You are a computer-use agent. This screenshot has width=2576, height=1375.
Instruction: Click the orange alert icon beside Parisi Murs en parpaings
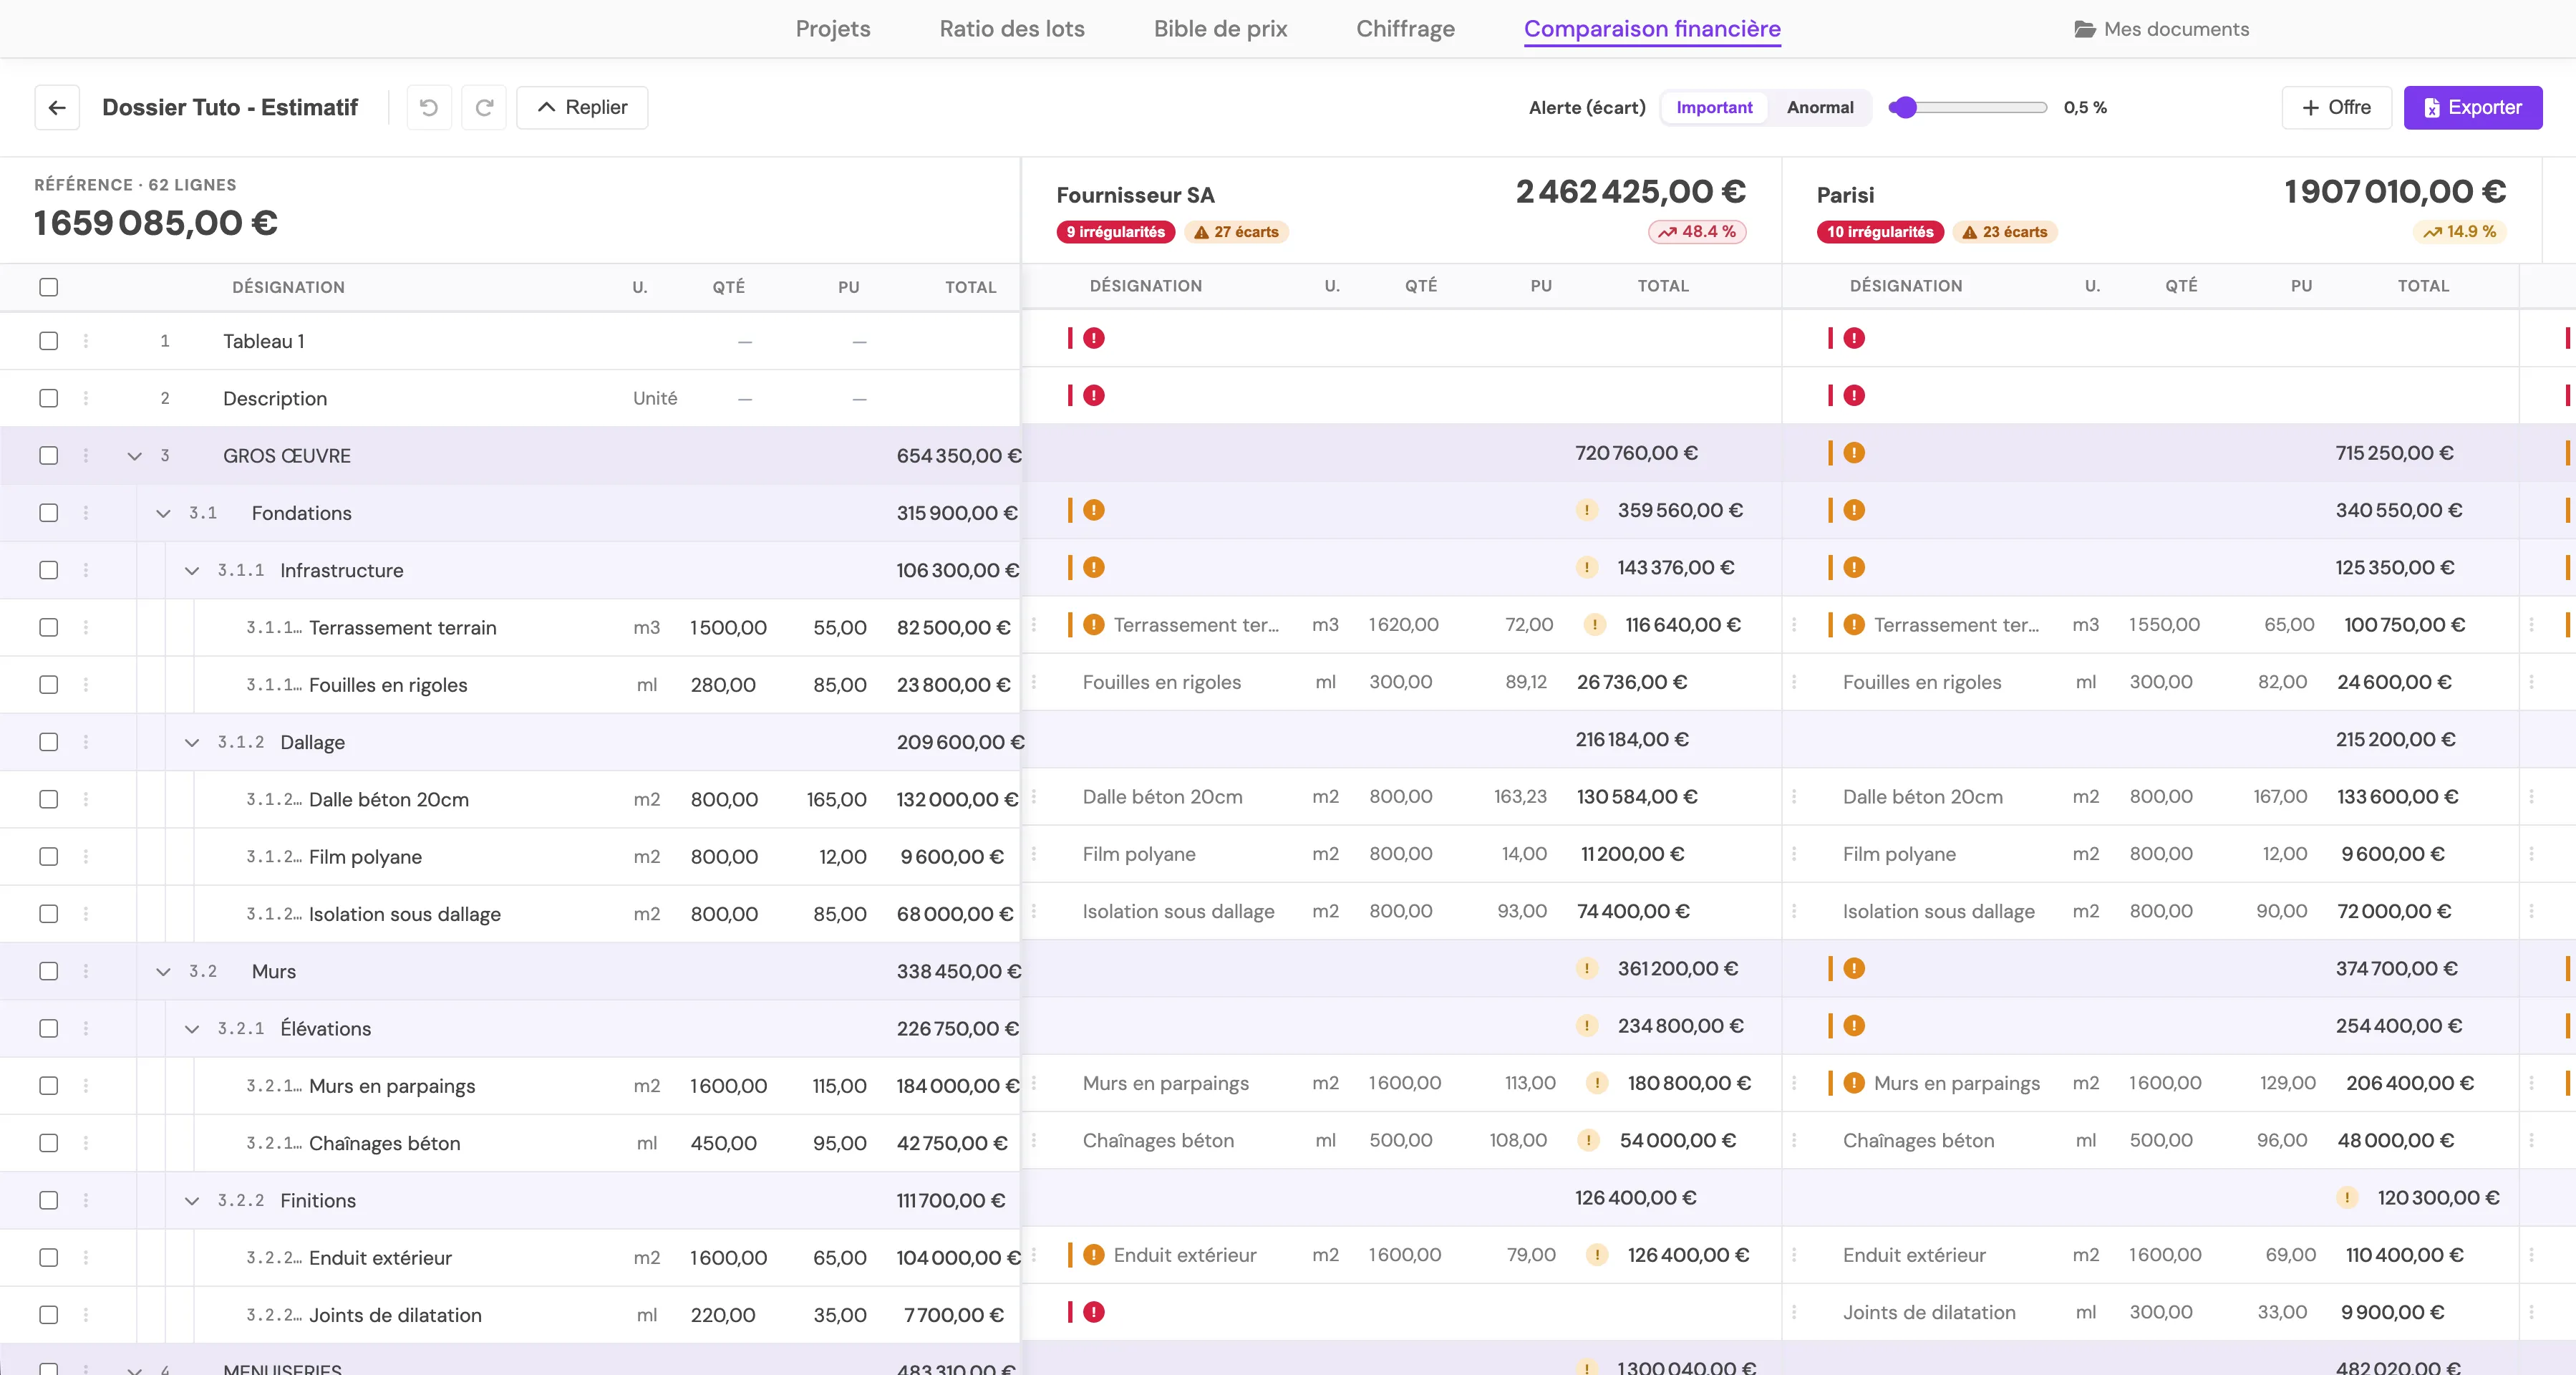point(1854,1083)
